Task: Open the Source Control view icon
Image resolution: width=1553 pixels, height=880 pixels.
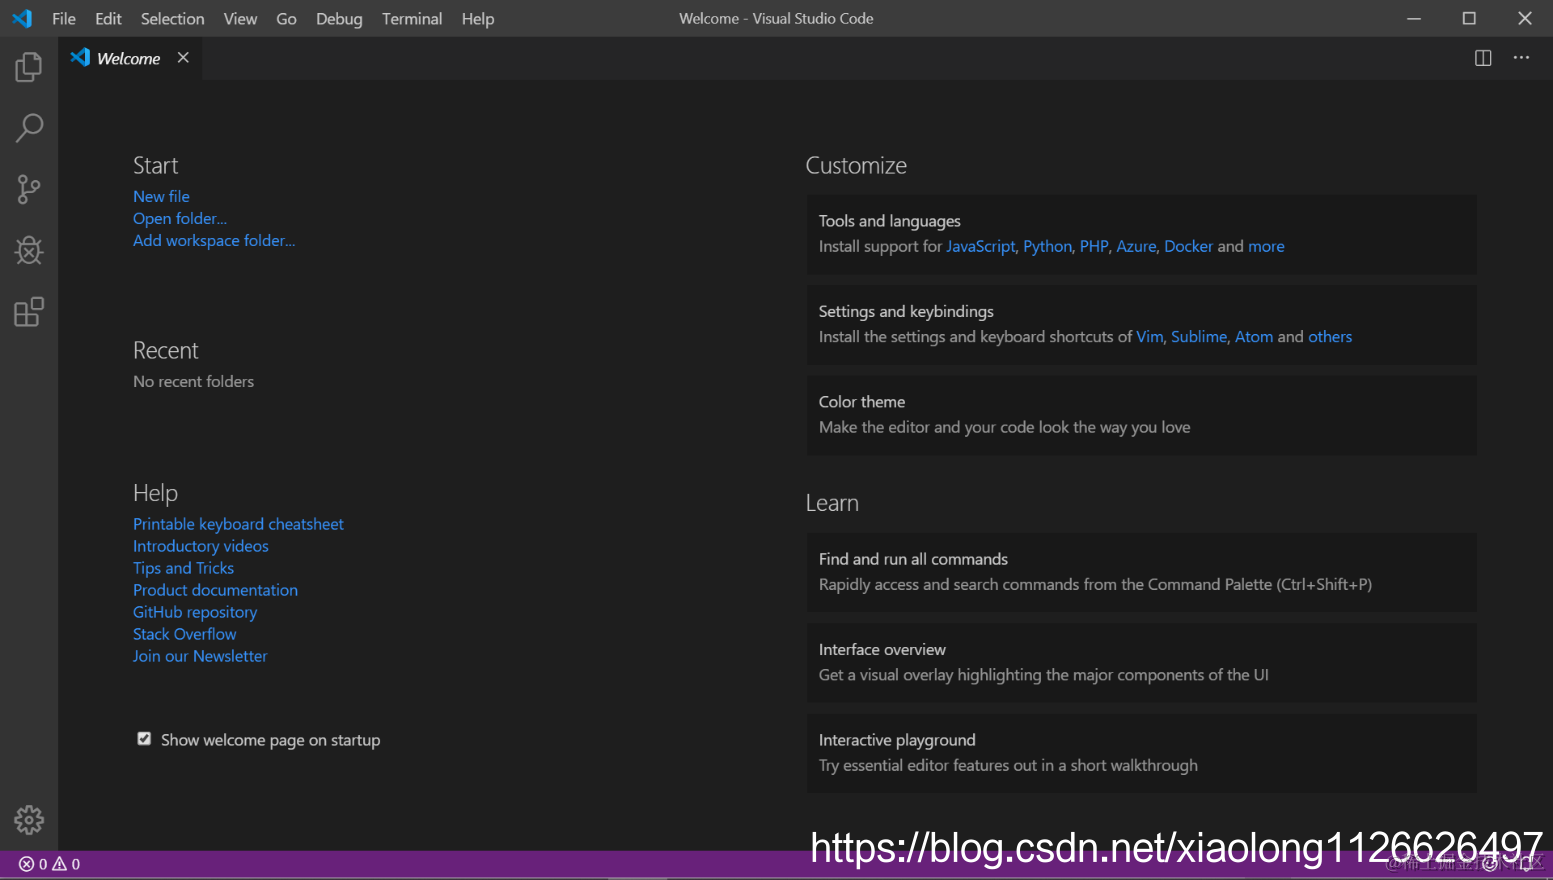Action: tap(29, 189)
